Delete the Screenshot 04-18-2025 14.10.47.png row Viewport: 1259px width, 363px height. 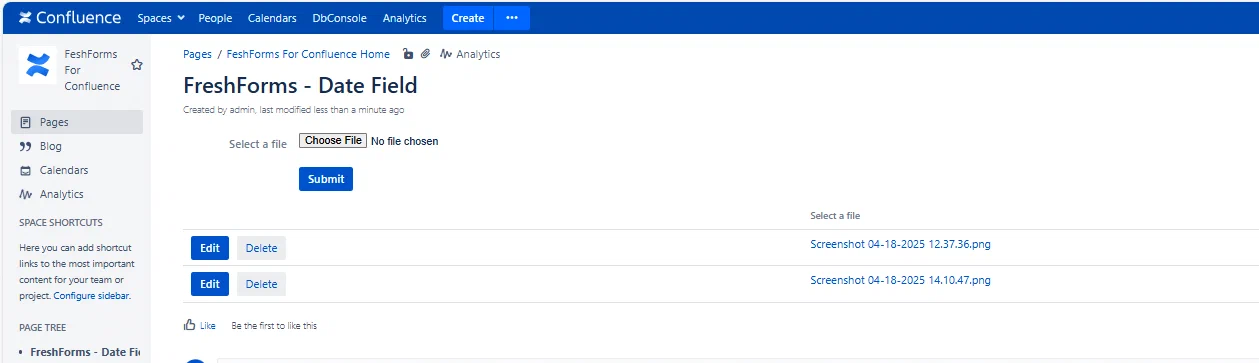(x=261, y=284)
